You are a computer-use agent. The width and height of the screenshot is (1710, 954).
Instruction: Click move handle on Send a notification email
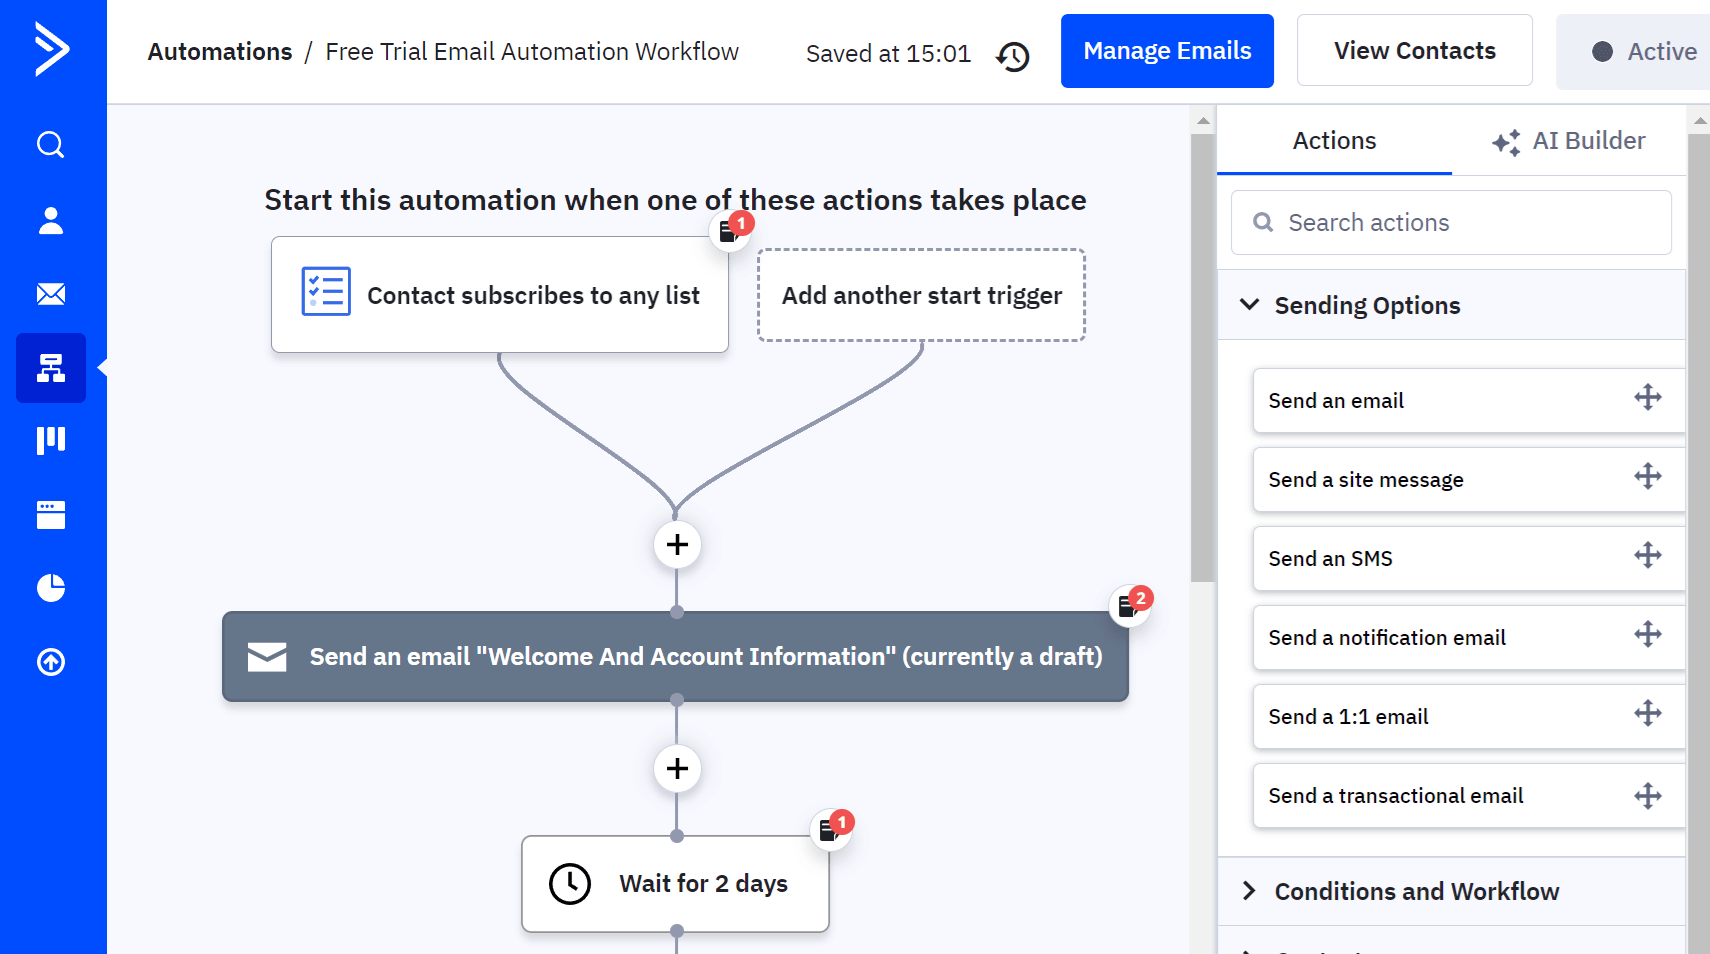(x=1648, y=635)
